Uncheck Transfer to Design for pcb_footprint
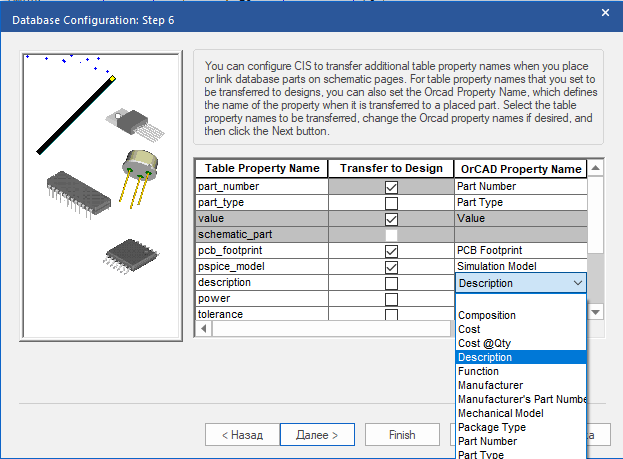This screenshot has width=623, height=459. point(391,251)
